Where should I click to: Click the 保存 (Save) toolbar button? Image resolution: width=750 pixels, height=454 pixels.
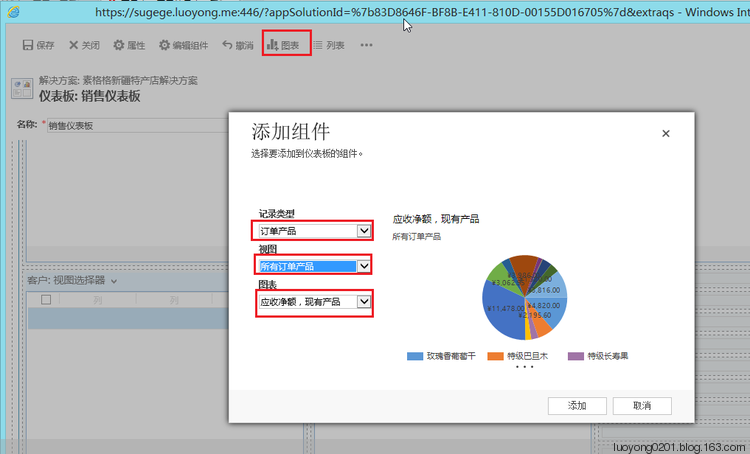tap(38, 45)
